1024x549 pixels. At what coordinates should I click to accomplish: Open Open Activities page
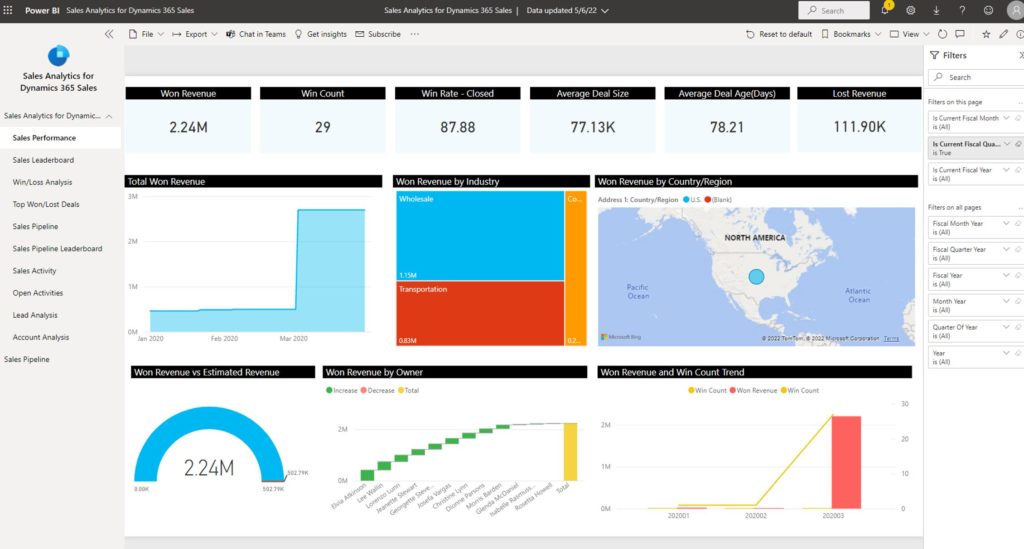[x=38, y=293]
